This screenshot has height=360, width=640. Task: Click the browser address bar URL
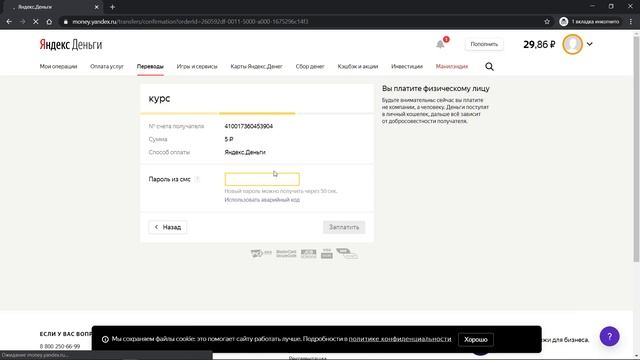(x=190, y=22)
